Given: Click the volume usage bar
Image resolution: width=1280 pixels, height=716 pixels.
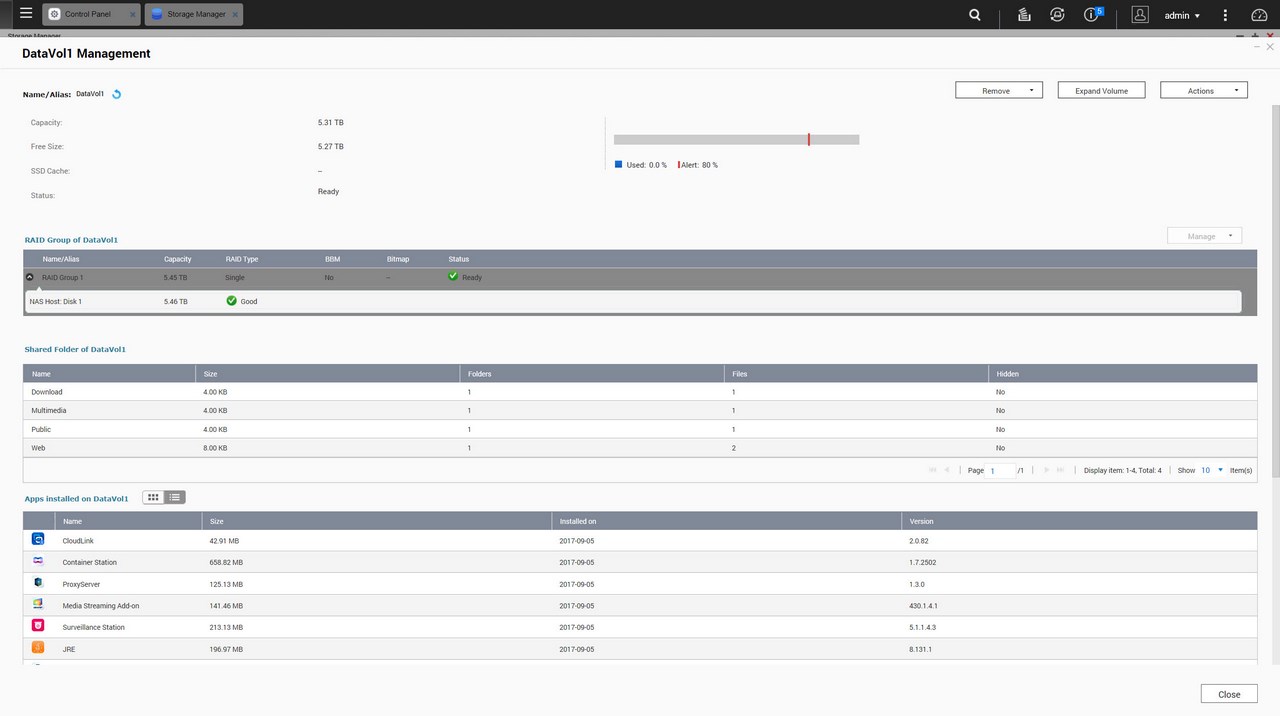Looking at the screenshot, I should click(736, 140).
